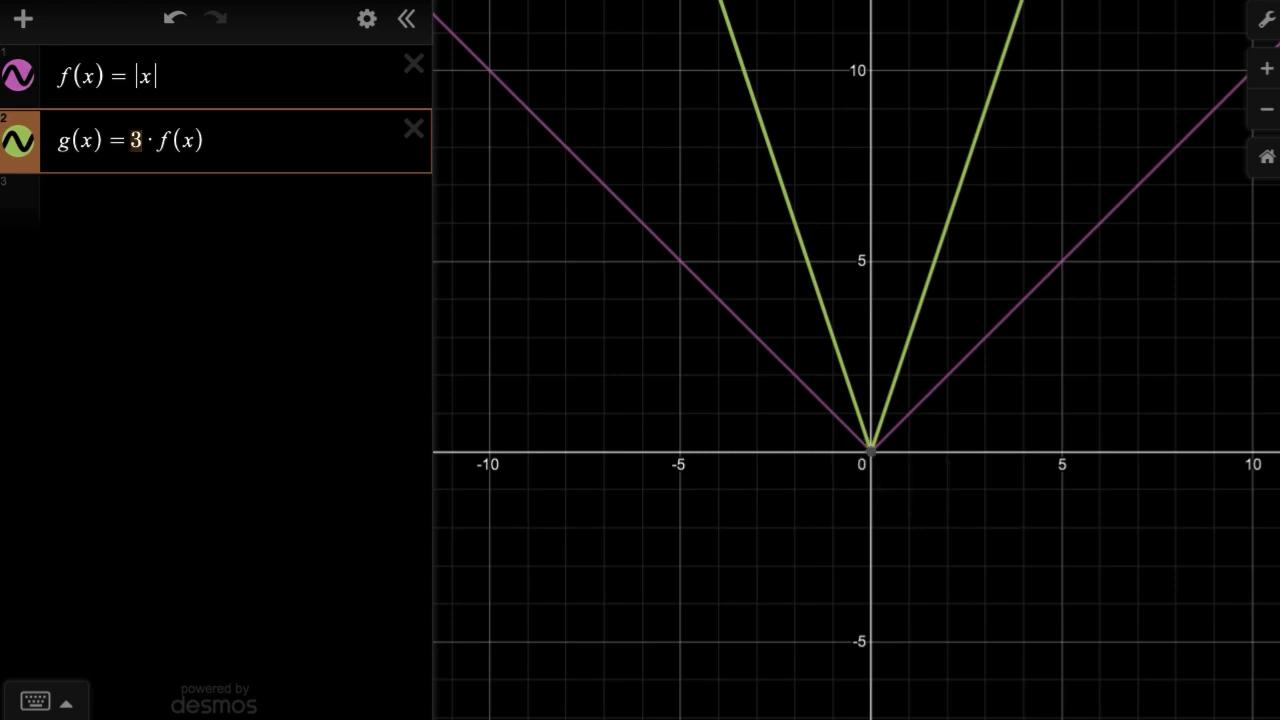Screen dimensions: 1280x720
Task: Undo the last action
Action: pyautogui.click(x=175, y=18)
